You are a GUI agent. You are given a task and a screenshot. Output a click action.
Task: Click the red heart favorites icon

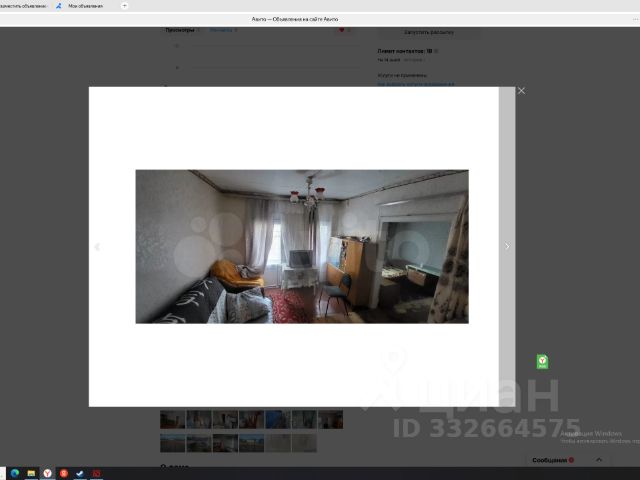pyautogui.click(x=342, y=30)
